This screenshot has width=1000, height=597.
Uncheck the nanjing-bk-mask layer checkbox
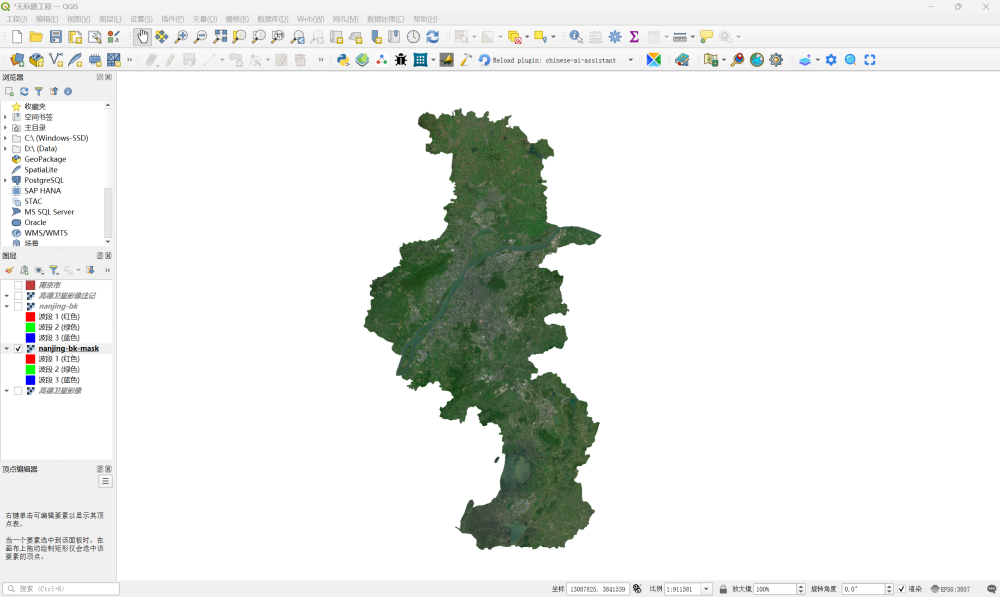click(18, 349)
